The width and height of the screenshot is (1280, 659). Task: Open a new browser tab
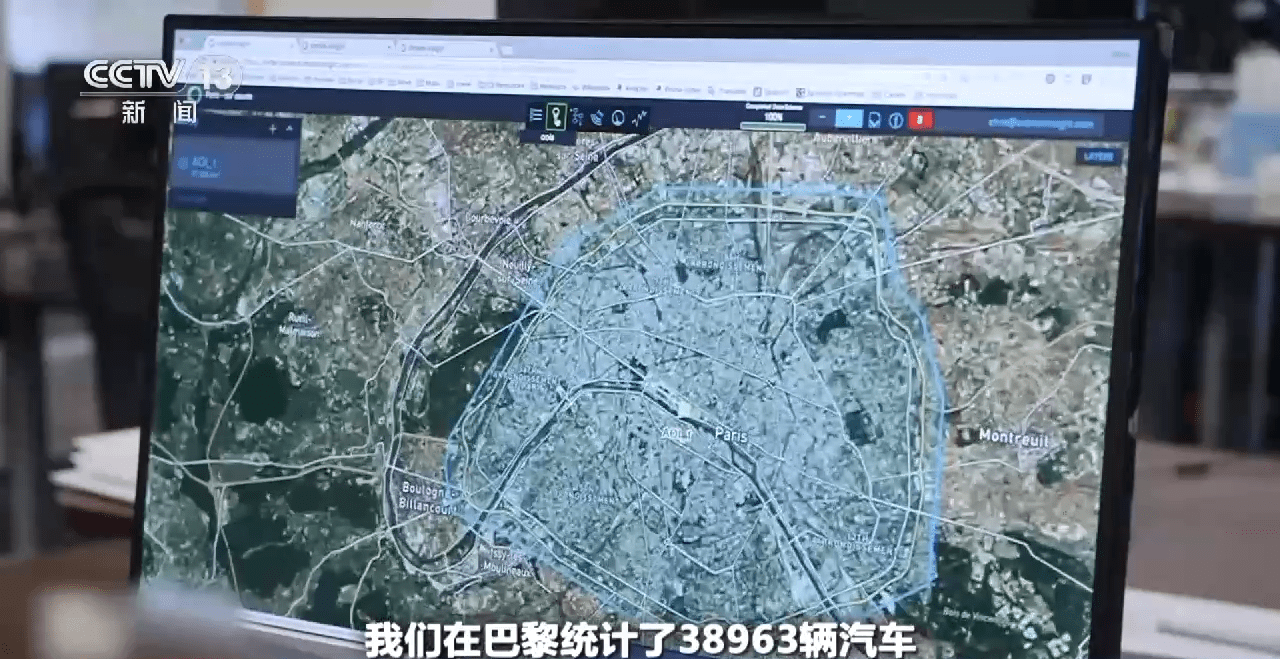[507, 50]
